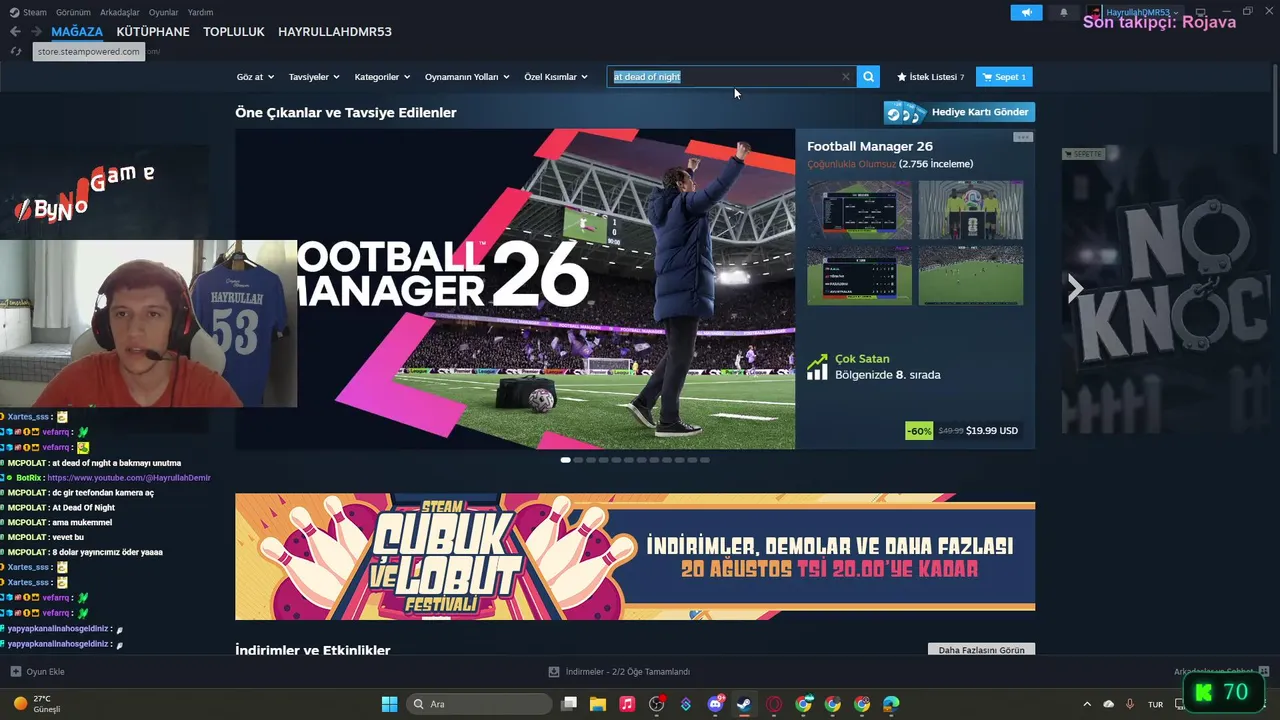Switch to the MAĞAZA tab
This screenshot has width=1280, height=720.
tap(77, 32)
